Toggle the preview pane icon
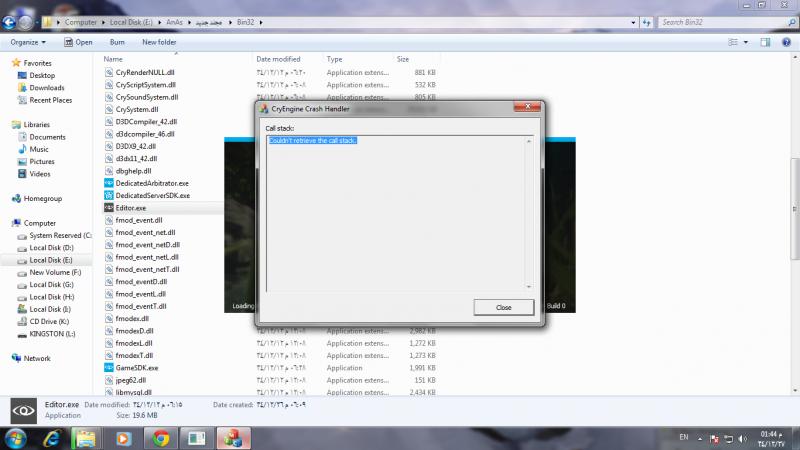The width and height of the screenshot is (800, 450). [765, 42]
